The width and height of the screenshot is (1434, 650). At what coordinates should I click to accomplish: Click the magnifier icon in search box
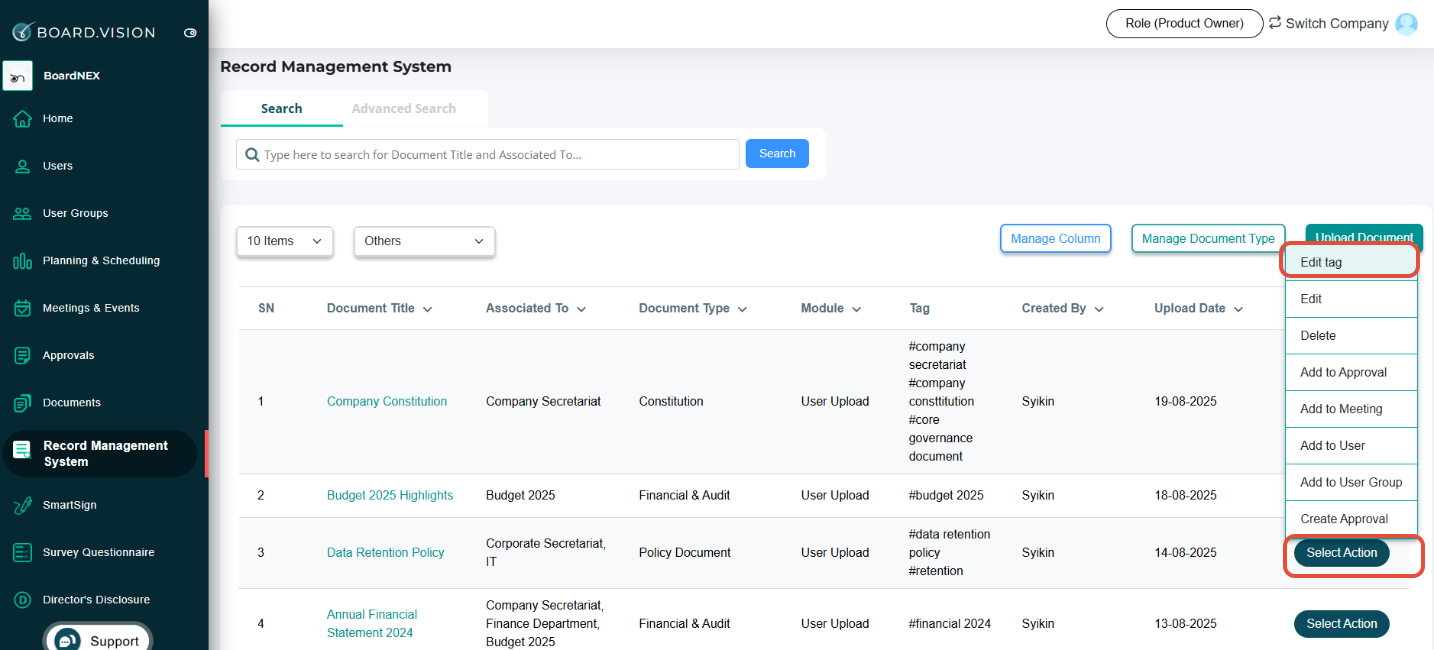(x=252, y=155)
